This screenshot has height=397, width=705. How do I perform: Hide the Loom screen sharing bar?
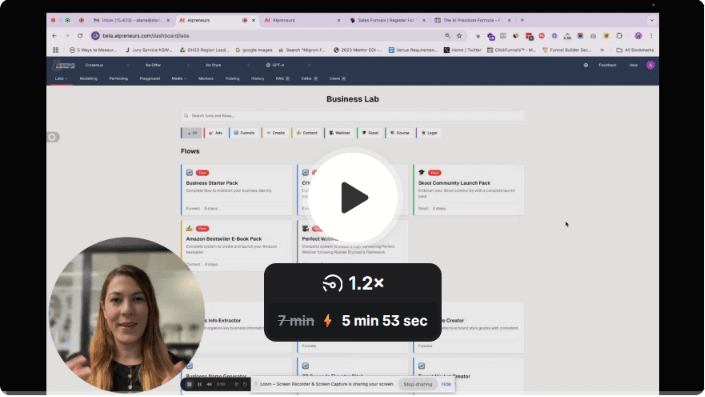[x=446, y=384]
